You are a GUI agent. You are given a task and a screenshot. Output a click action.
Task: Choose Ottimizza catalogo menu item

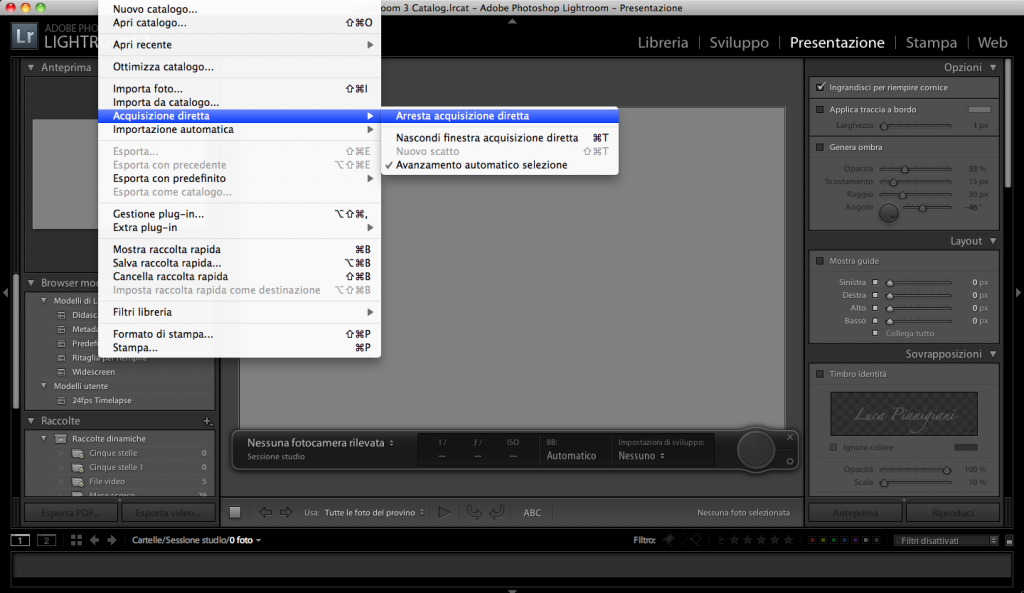coord(239,67)
